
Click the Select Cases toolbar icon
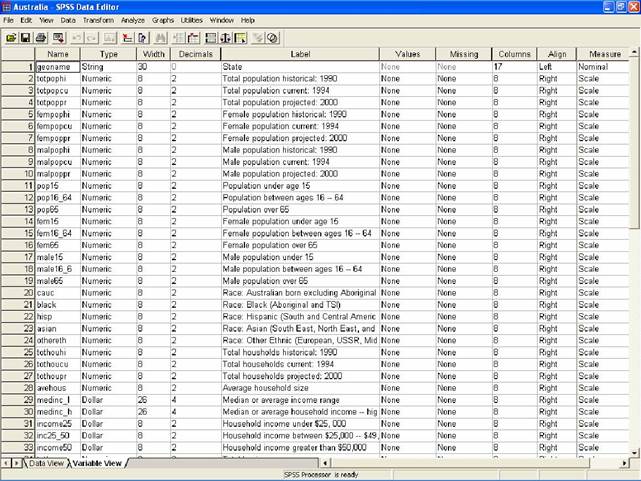(x=241, y=37)
